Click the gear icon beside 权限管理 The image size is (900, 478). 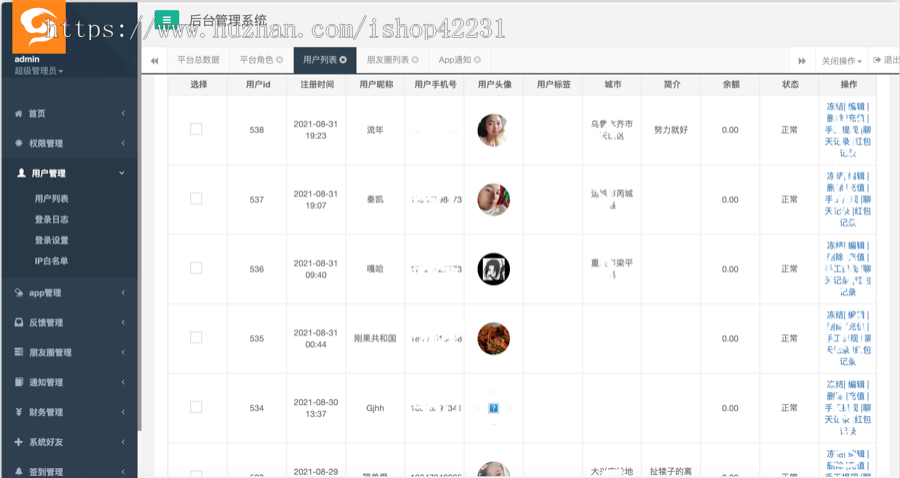click(18, 143)
